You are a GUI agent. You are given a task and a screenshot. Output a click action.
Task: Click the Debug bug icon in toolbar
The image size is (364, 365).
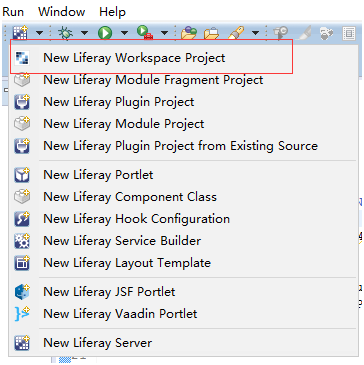click(65, 33)
